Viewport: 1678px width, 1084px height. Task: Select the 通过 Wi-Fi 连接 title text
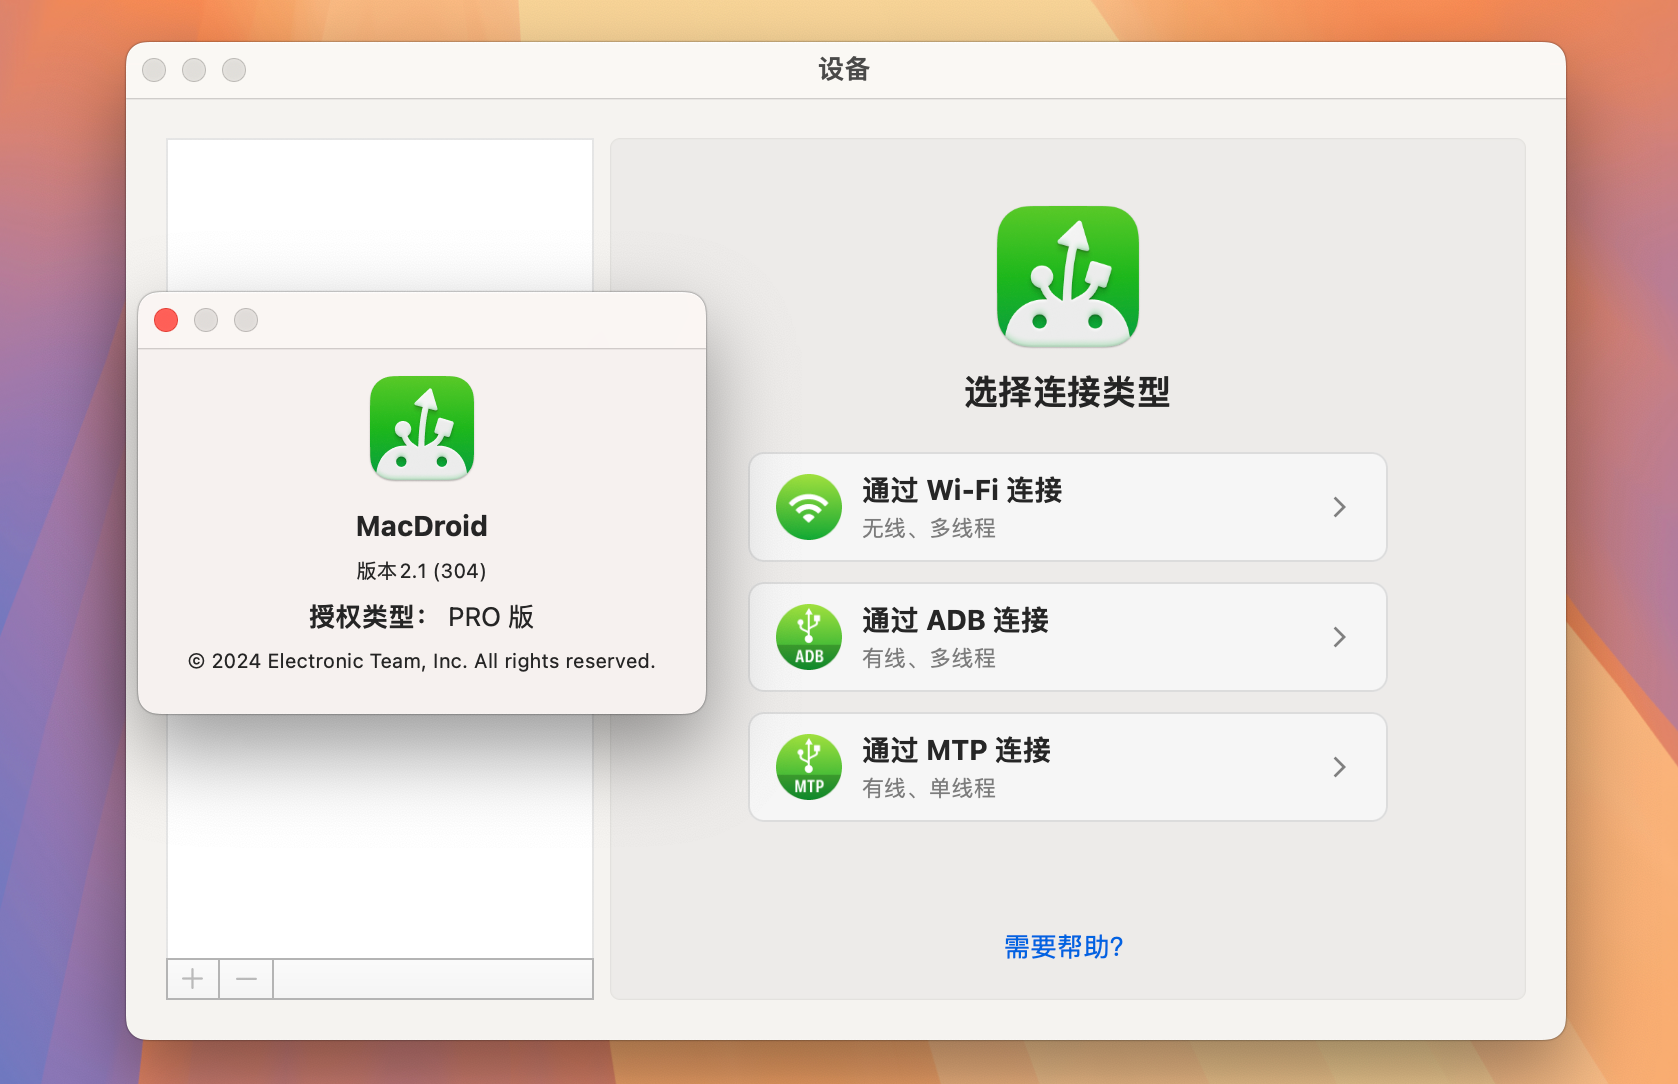[x=962, y=490]
